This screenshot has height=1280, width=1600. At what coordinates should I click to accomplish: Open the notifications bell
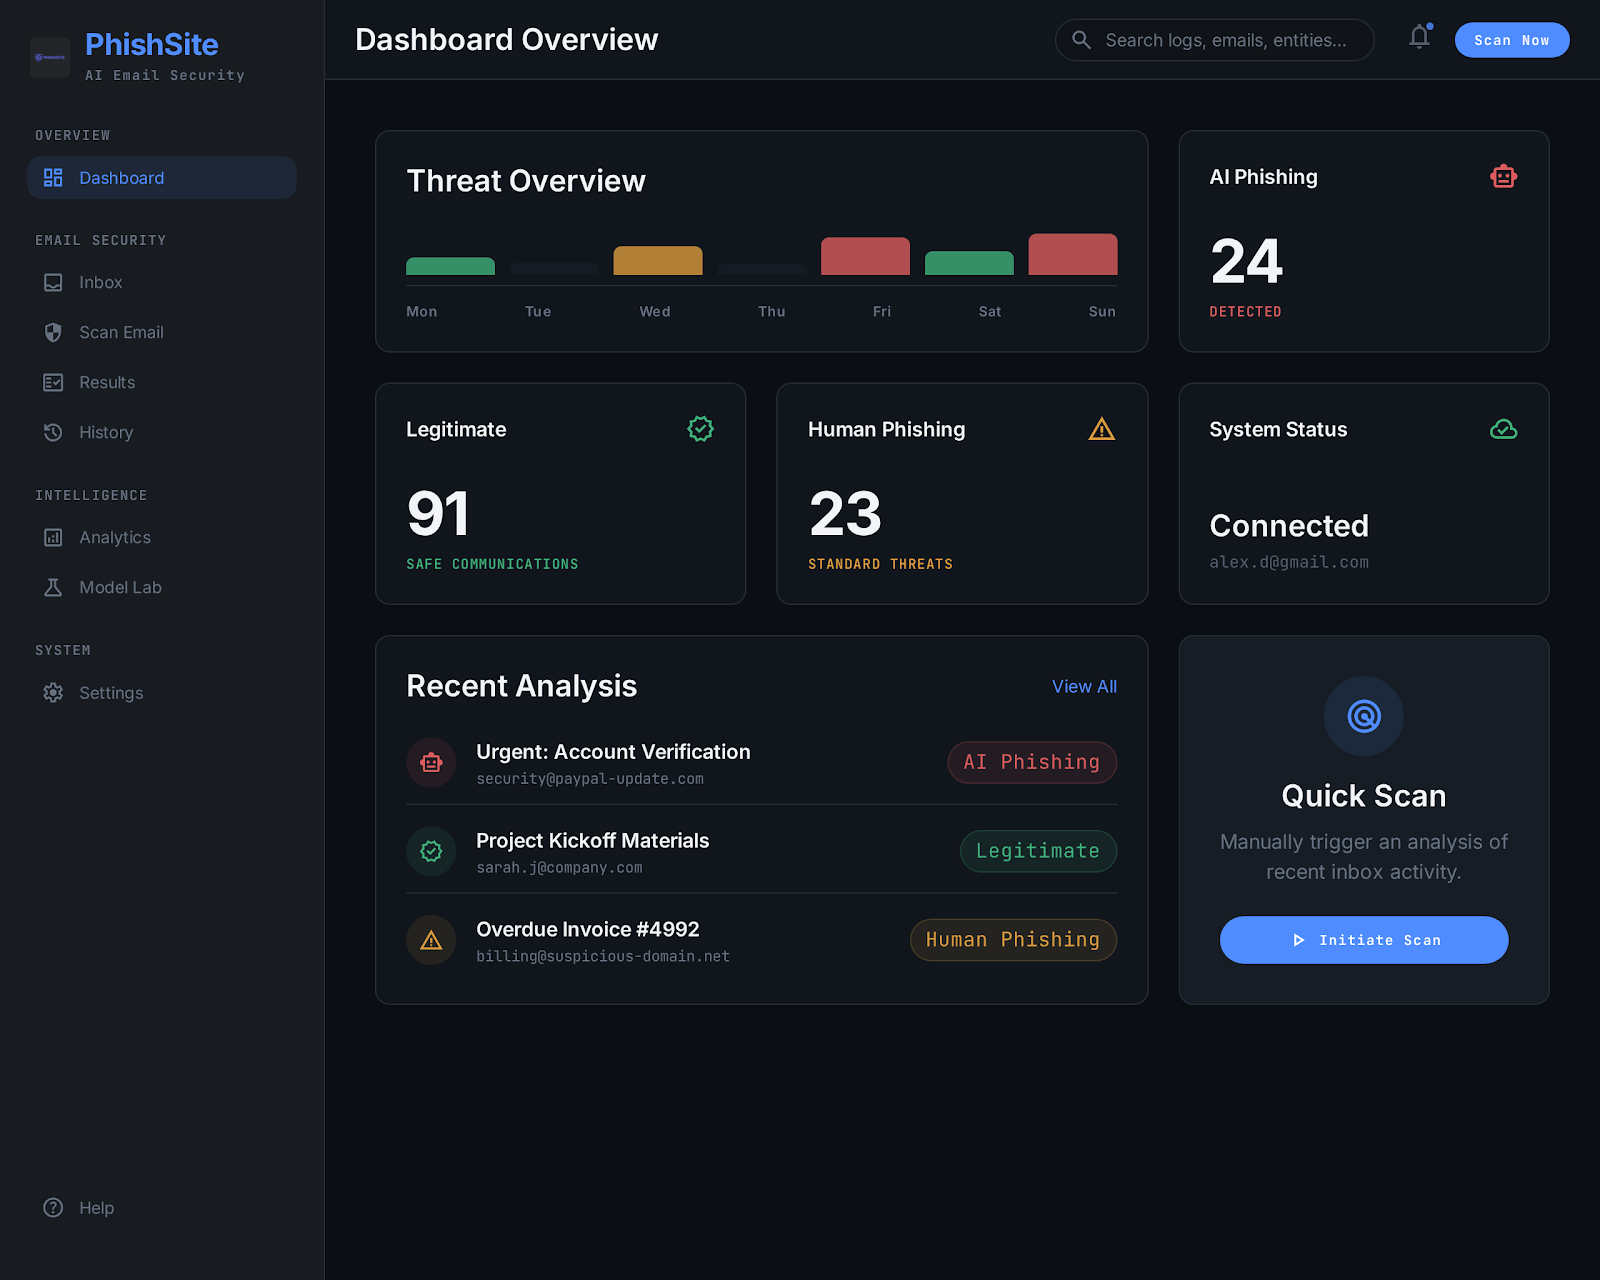tap(1419, 38)
